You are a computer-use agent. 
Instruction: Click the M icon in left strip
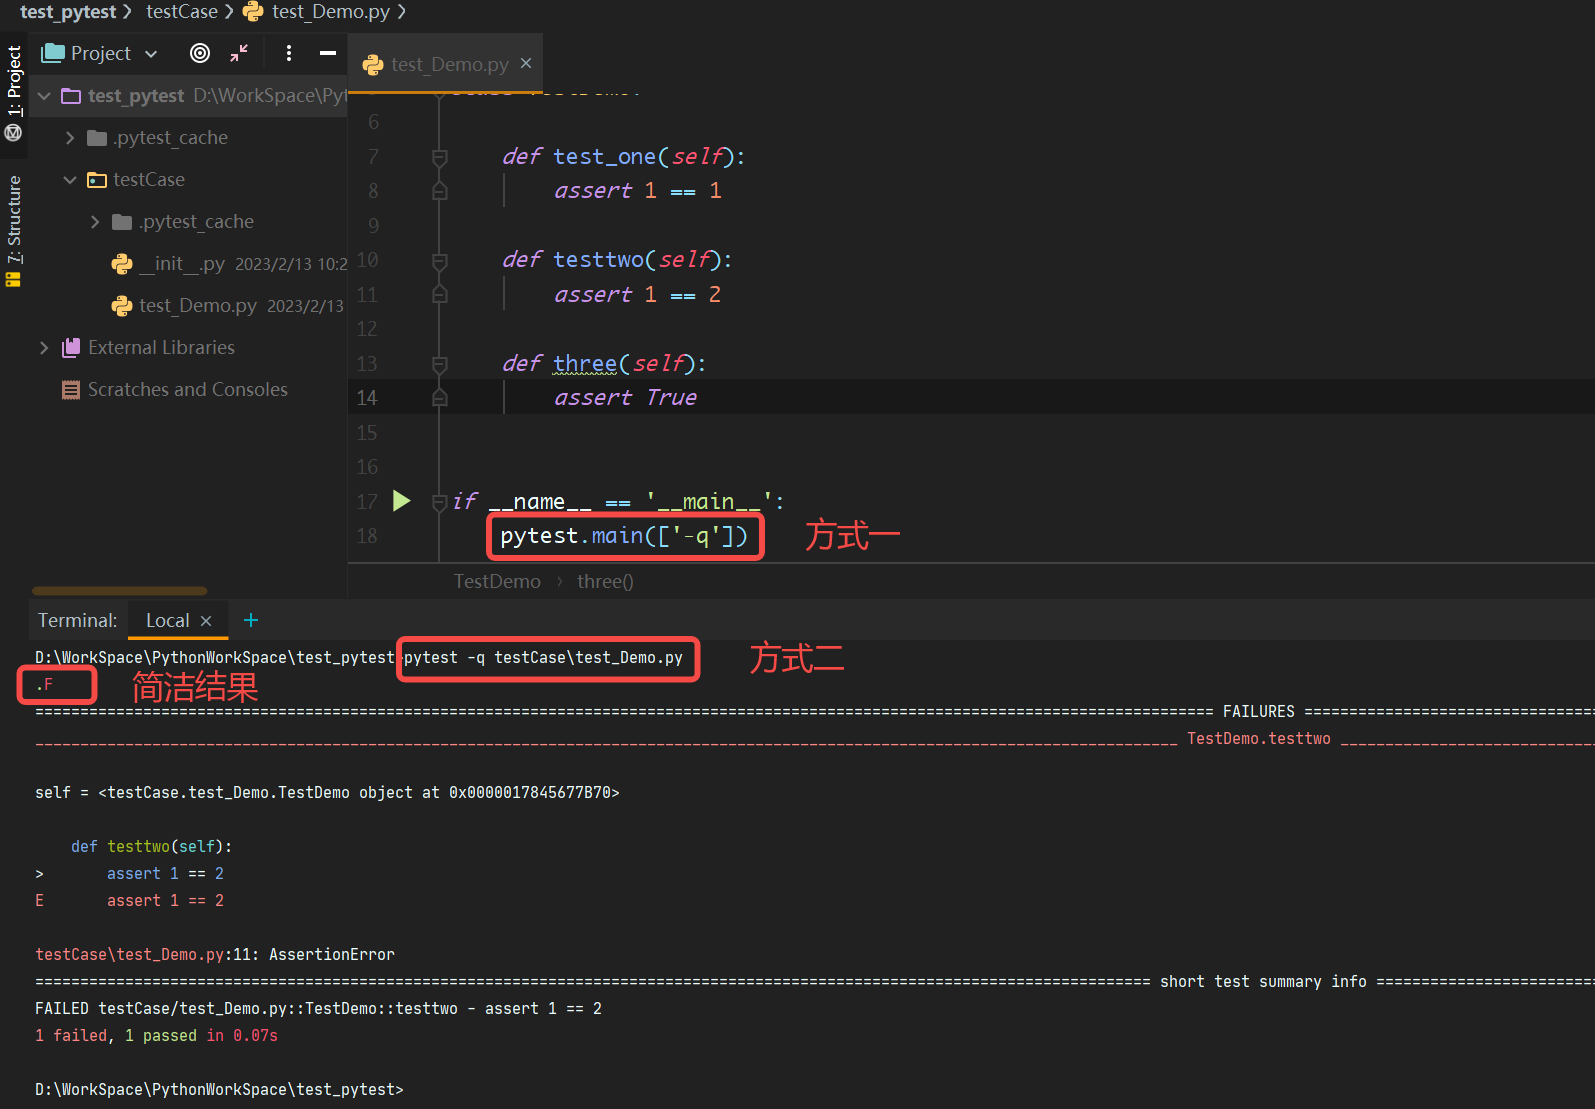point(14,133)
